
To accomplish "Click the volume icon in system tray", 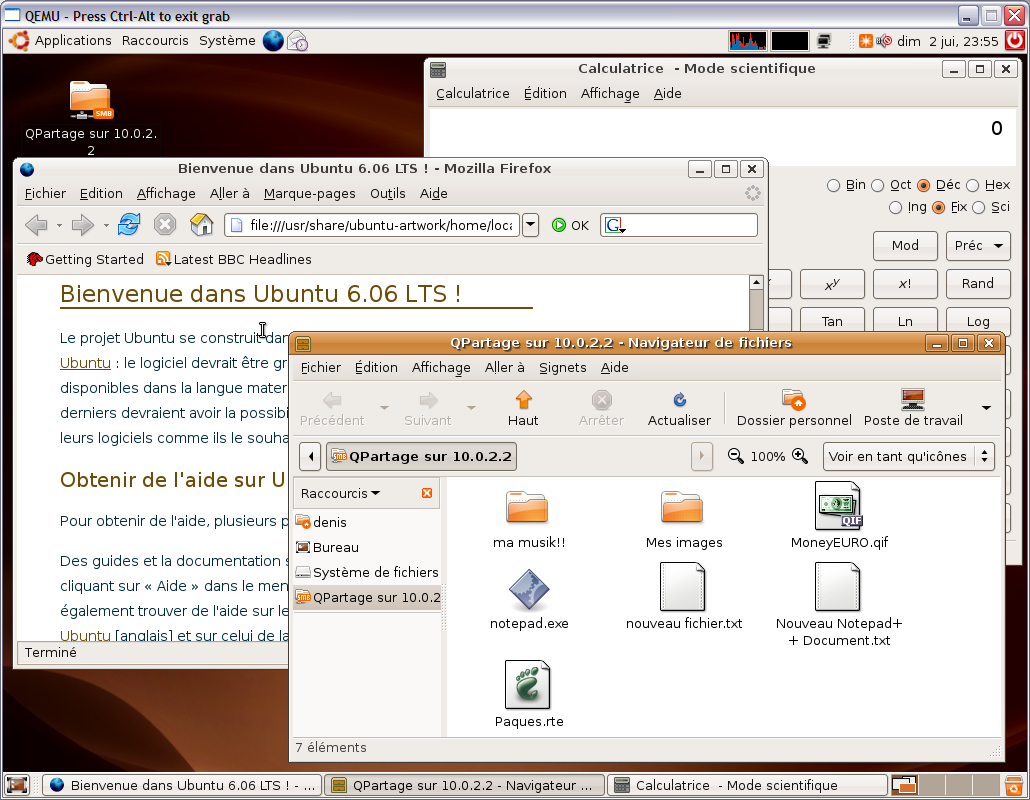I will (884, 41).
